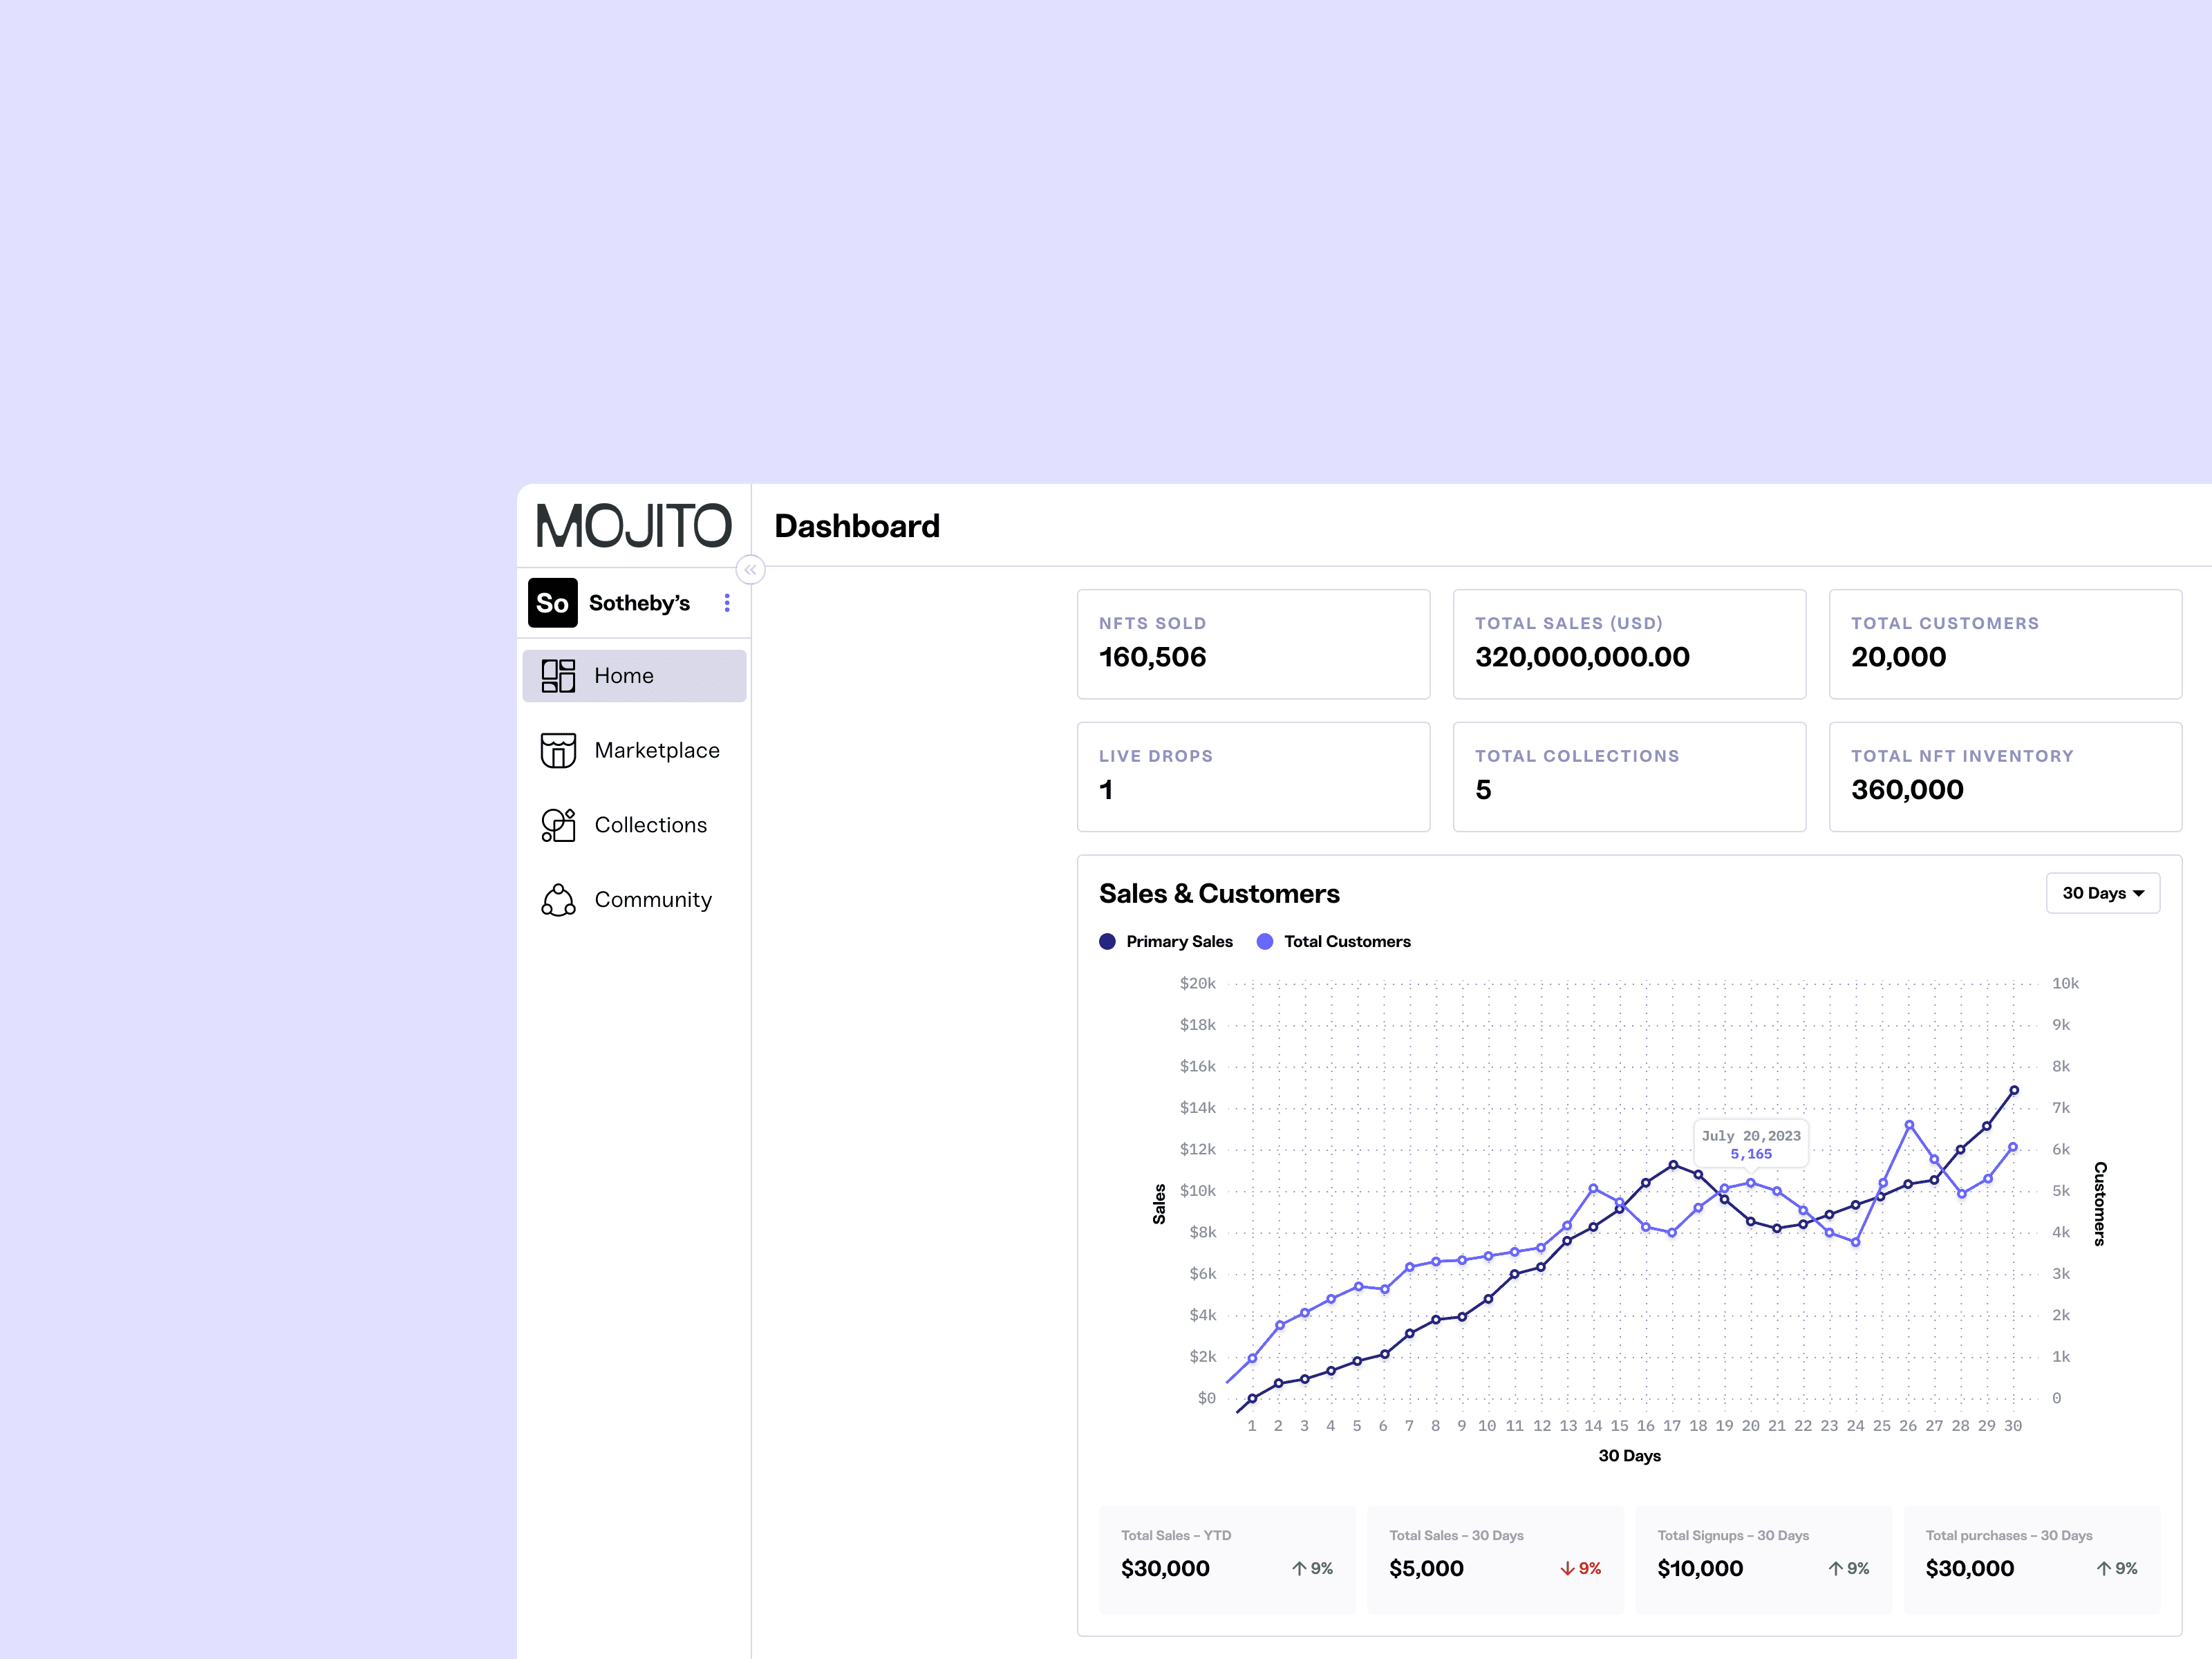The image size is (2212, 1659).
Task: Click the July 20, 2023 chart tooltip
Action: tap(1751, 1144)
